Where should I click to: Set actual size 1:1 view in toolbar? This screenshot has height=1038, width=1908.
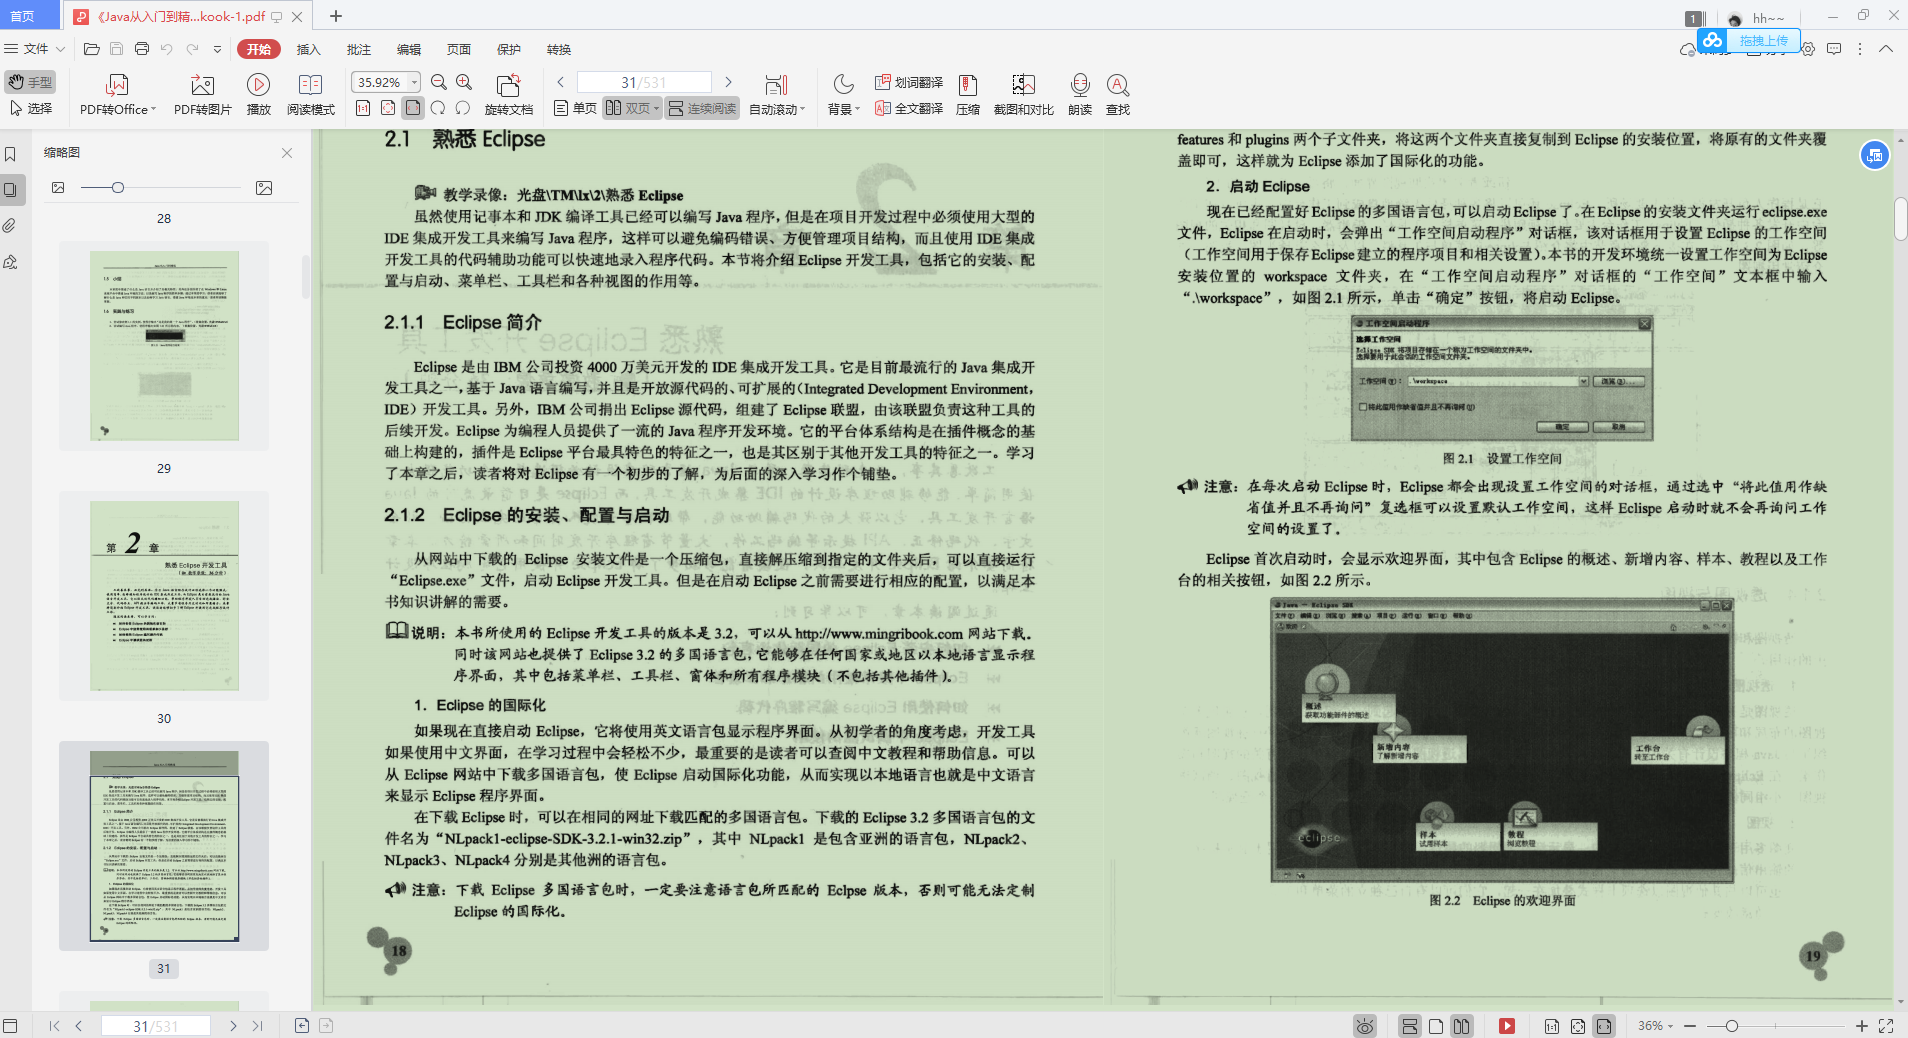pos(363,108)
